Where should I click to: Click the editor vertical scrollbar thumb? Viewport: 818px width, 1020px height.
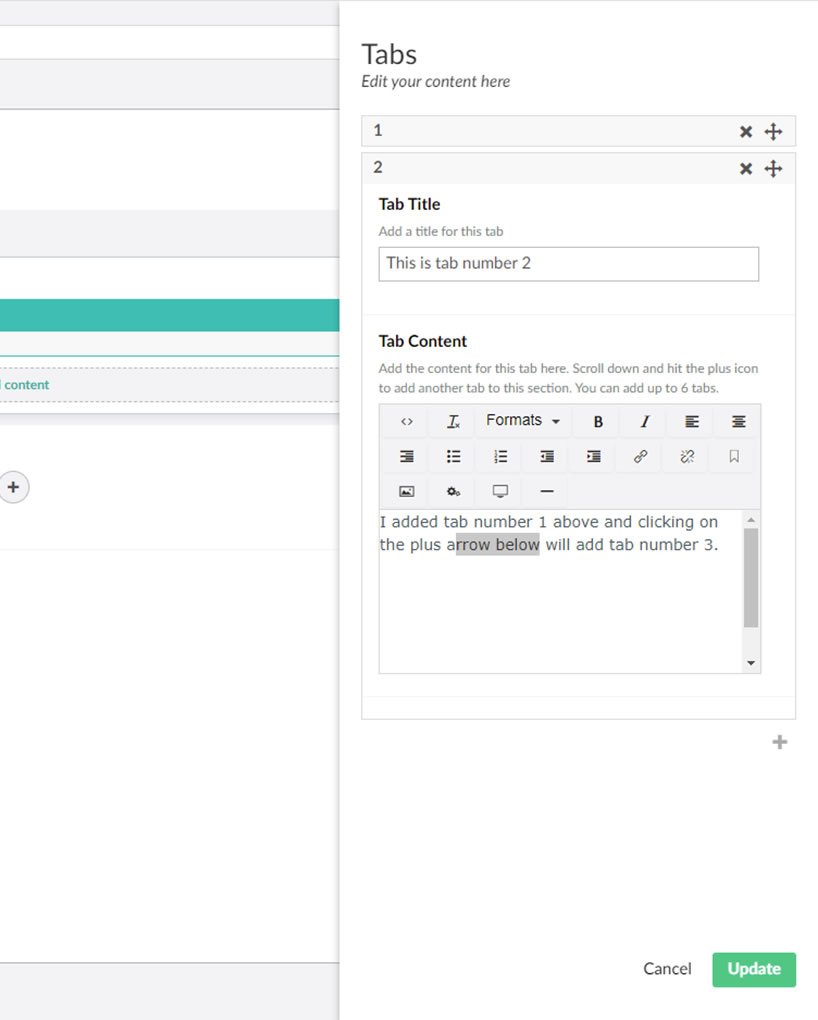click(751, 578)
